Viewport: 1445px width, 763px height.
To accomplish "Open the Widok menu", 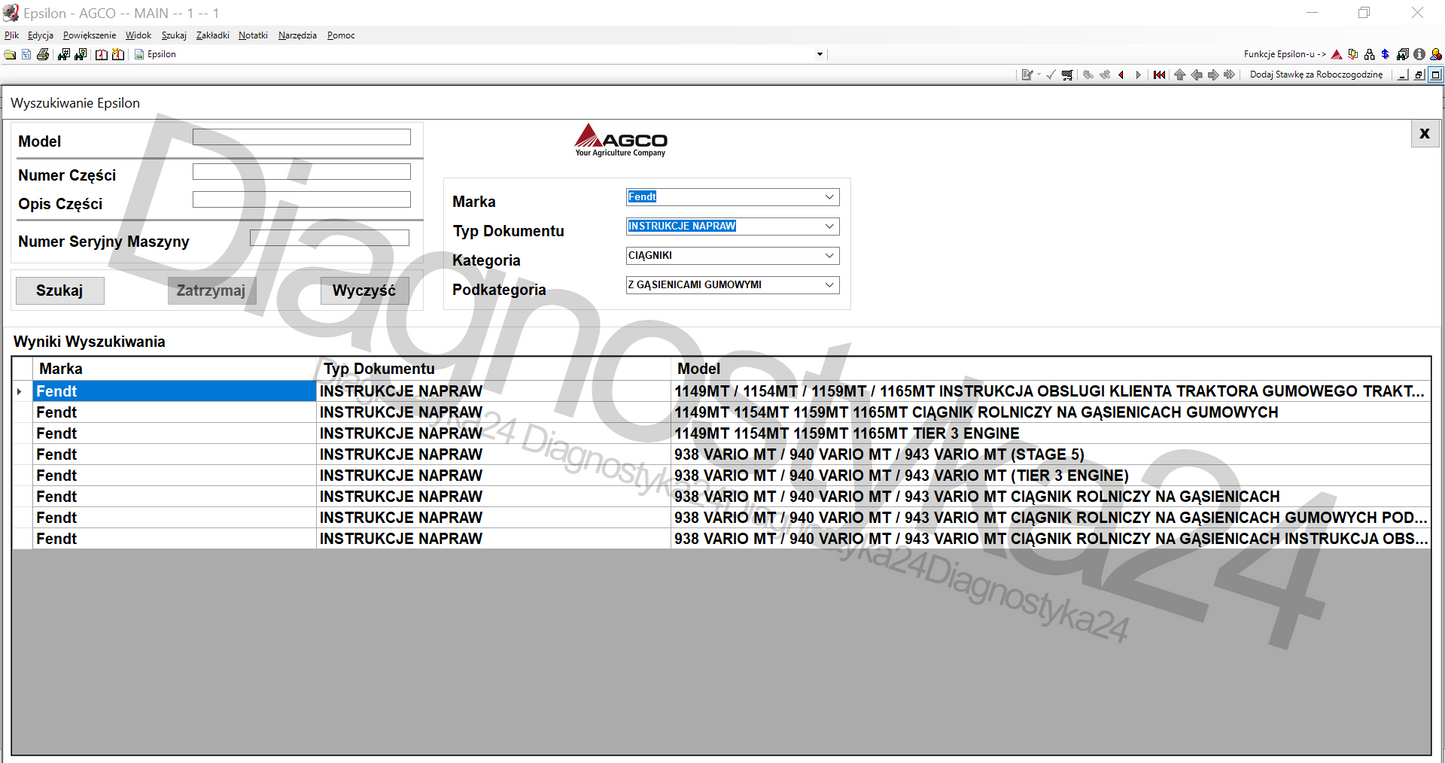I will tap(138, 35).
